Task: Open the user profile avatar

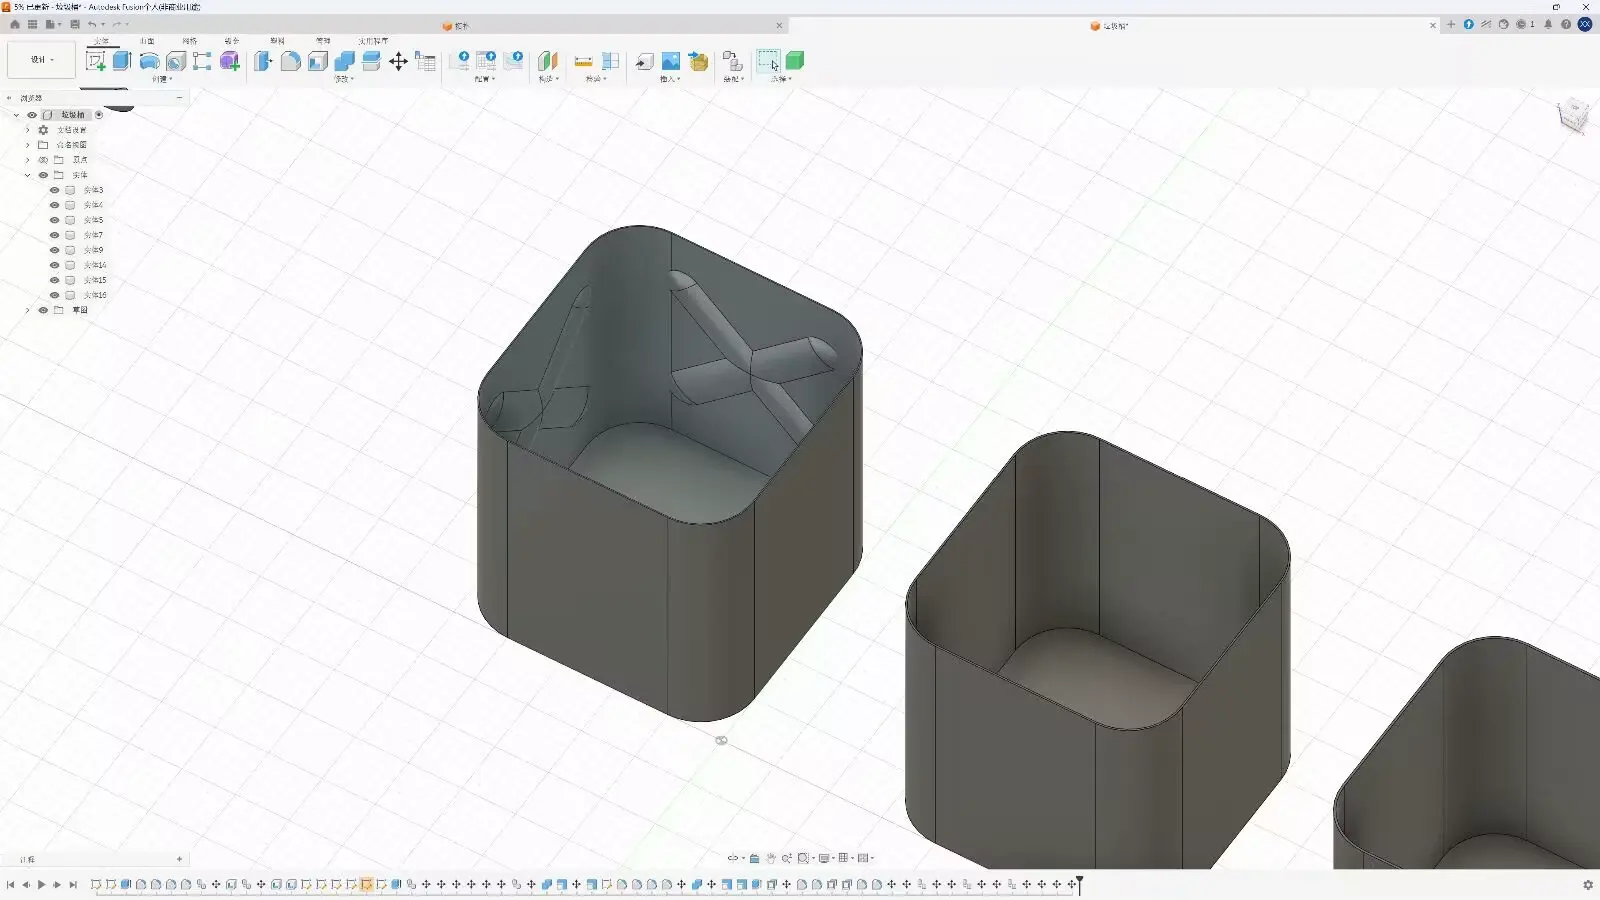Action: [1585, 24]
